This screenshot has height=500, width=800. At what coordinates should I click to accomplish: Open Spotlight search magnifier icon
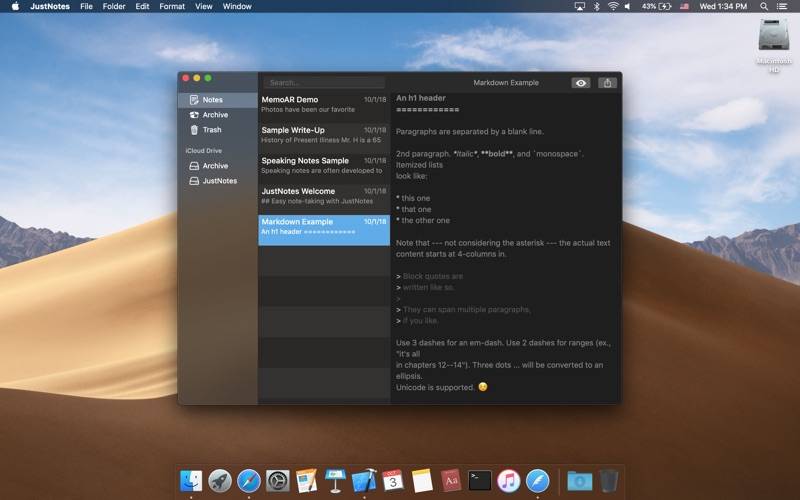[764, 6]
